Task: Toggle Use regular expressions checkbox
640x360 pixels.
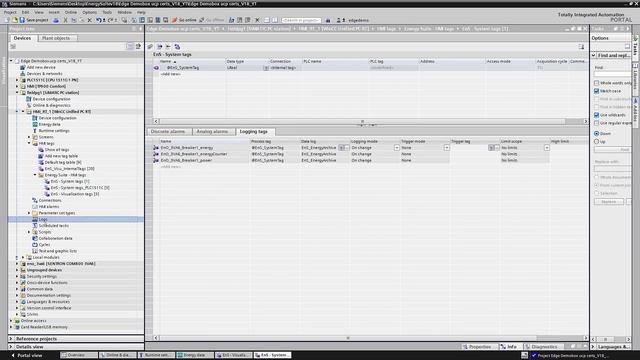Action: click(596, 123)
